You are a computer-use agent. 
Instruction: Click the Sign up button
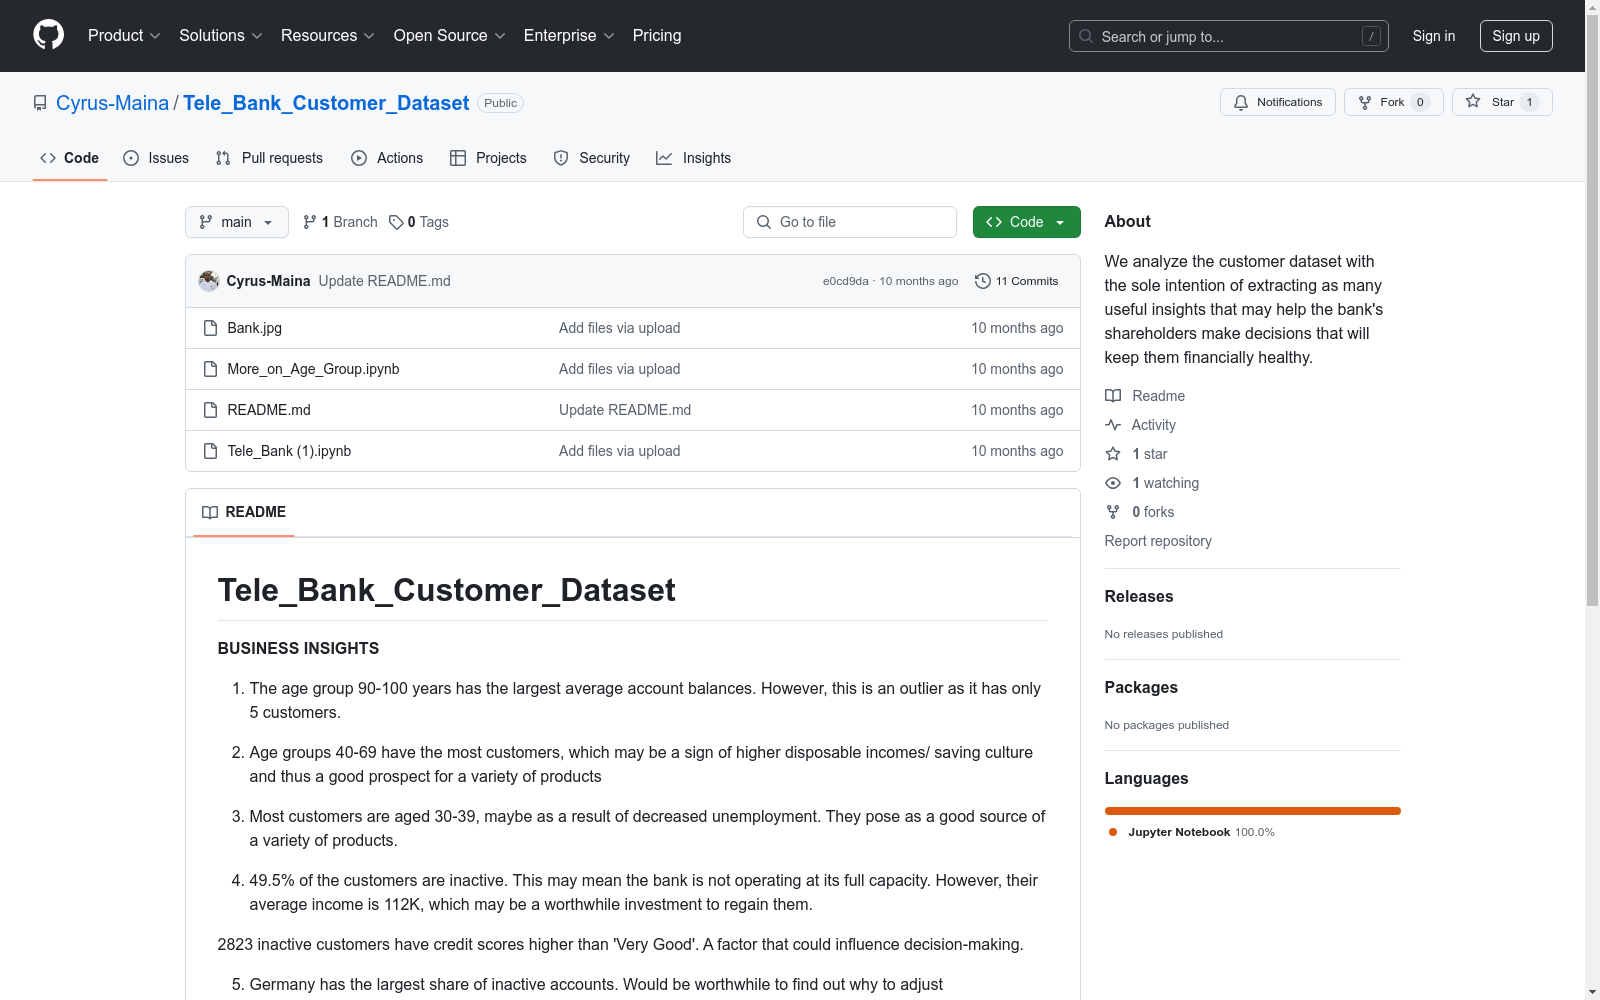pos(1516,36)
